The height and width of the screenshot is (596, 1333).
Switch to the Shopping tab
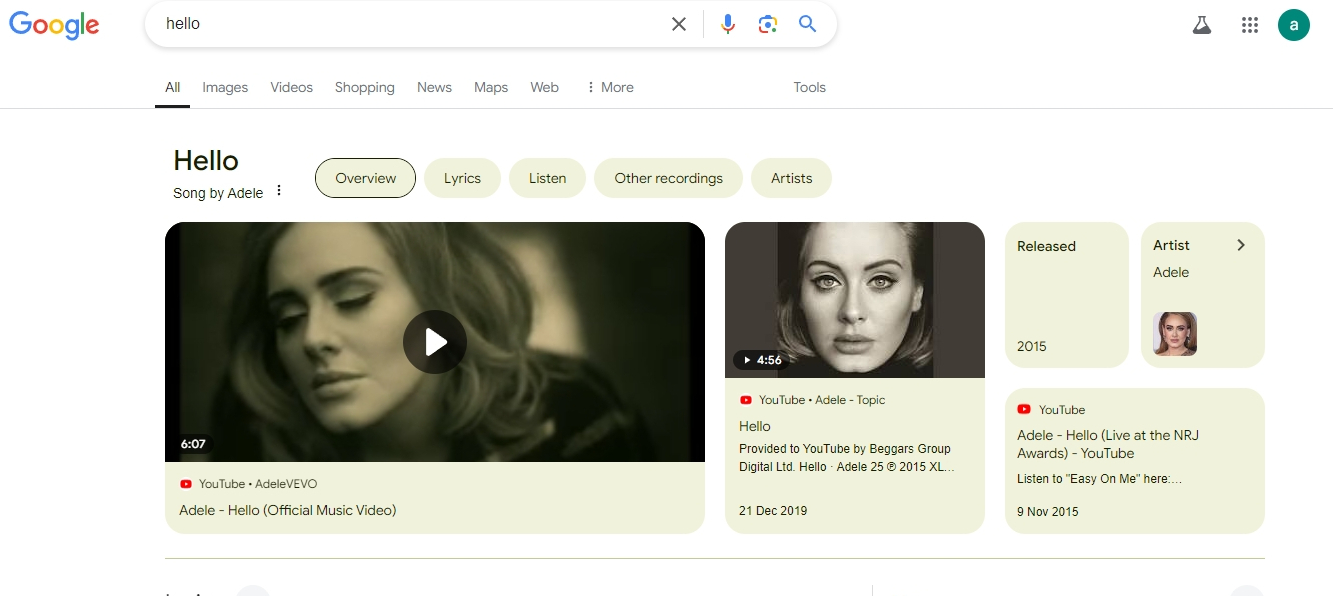[x=365, y=87]
